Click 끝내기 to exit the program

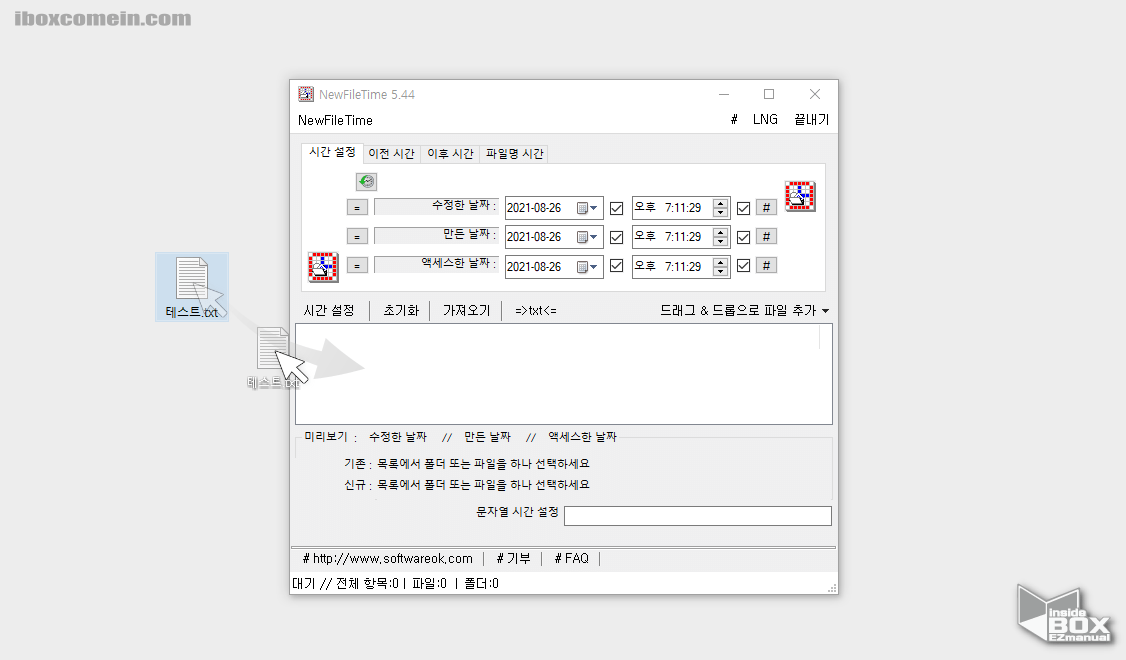click(811, 120)
